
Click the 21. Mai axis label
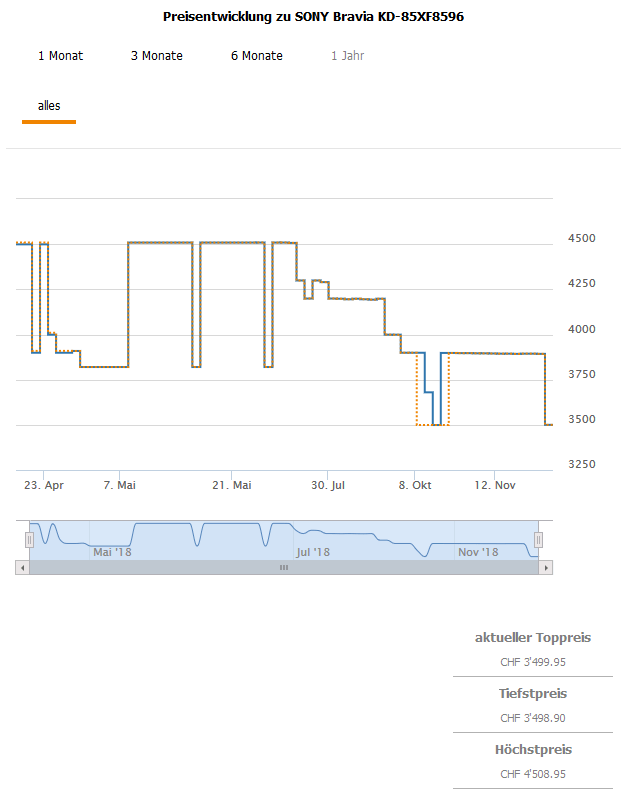[232, 485]
